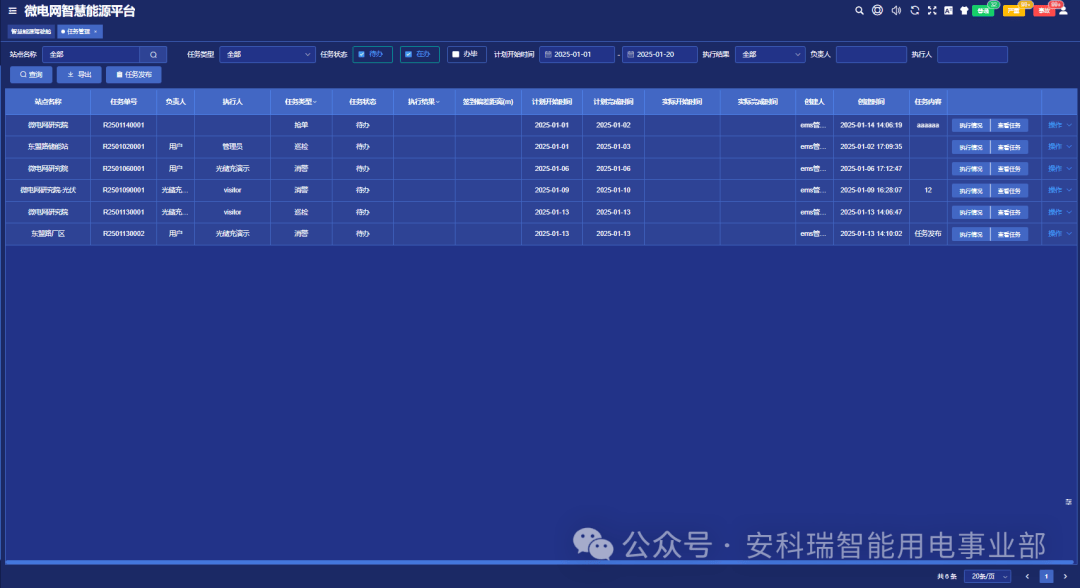Close the 任务管理 tab
Image resolution: width=1080 pixels, height=588 pixels.
[96, 32]
